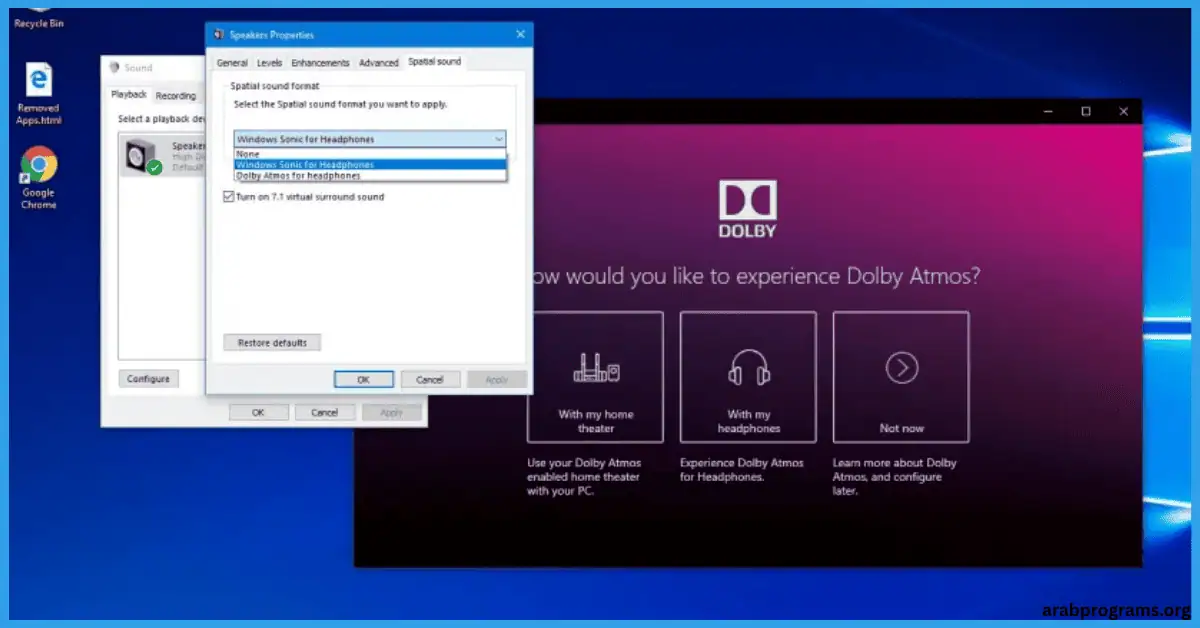Click With my headphones label
1200x628 pixels.
(x=748, y=421)
